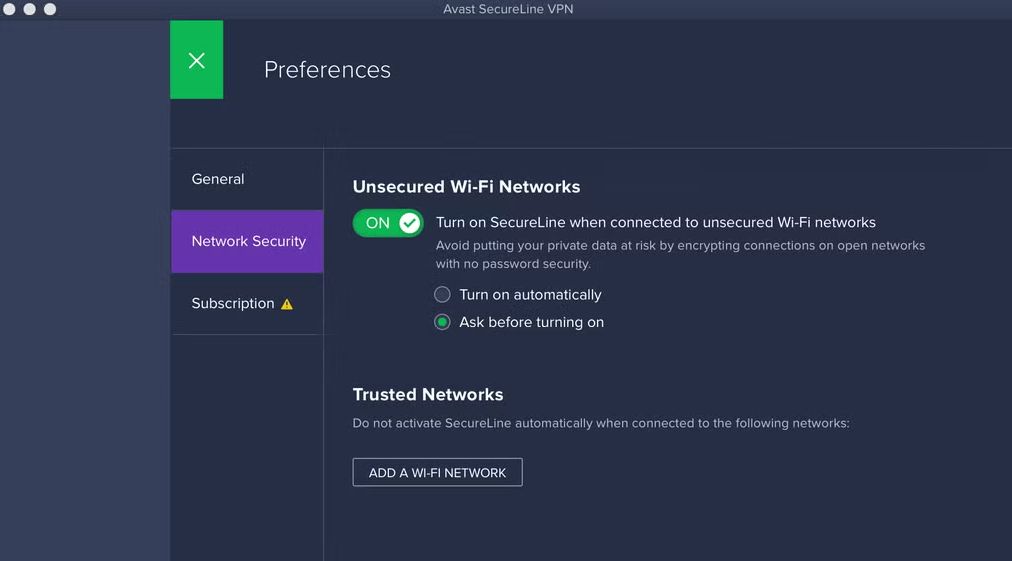The height and width of the screenshot is (561, 1012).
Task: Click the Unsecured Wi-Fi Networks heading
Action: 466,187
